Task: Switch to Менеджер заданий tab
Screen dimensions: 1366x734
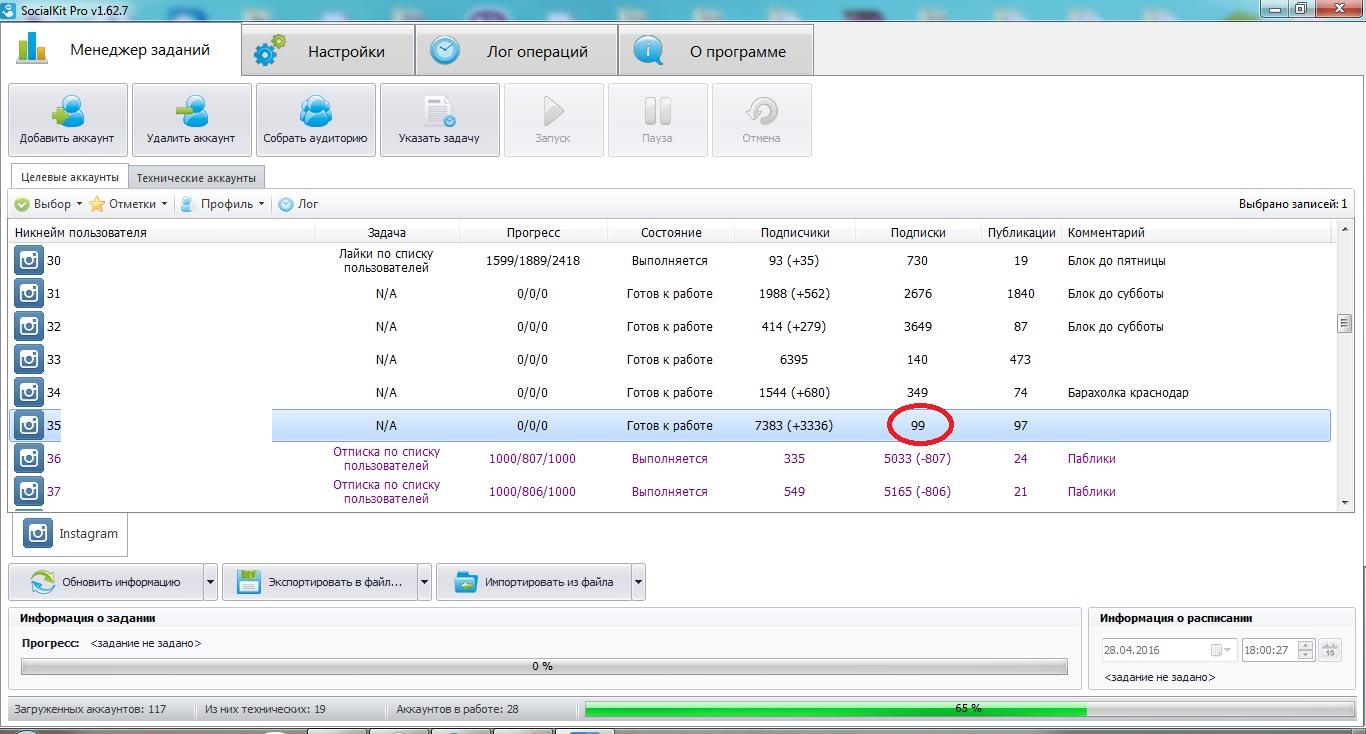Action: pyautogui.click(x=121, y=49)
